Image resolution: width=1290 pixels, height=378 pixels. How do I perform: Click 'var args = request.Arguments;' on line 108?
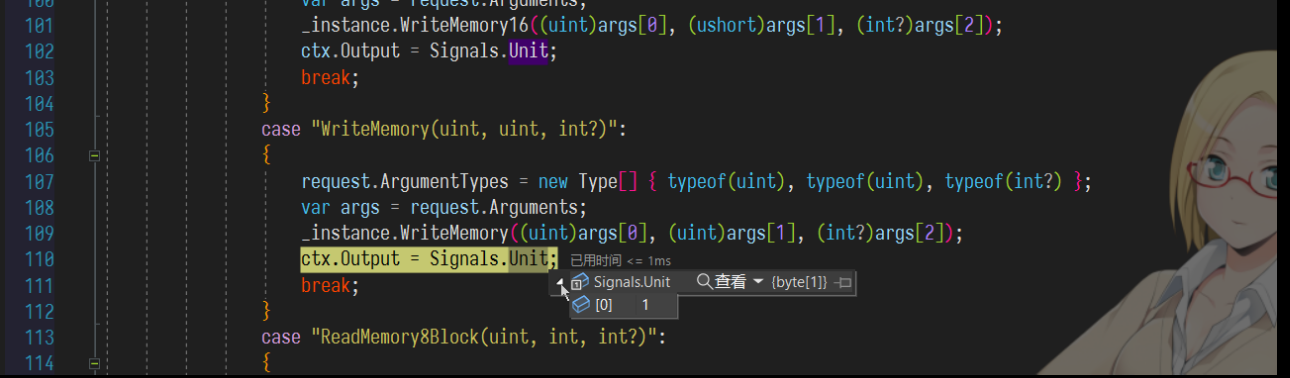click(x=444, y=208)
